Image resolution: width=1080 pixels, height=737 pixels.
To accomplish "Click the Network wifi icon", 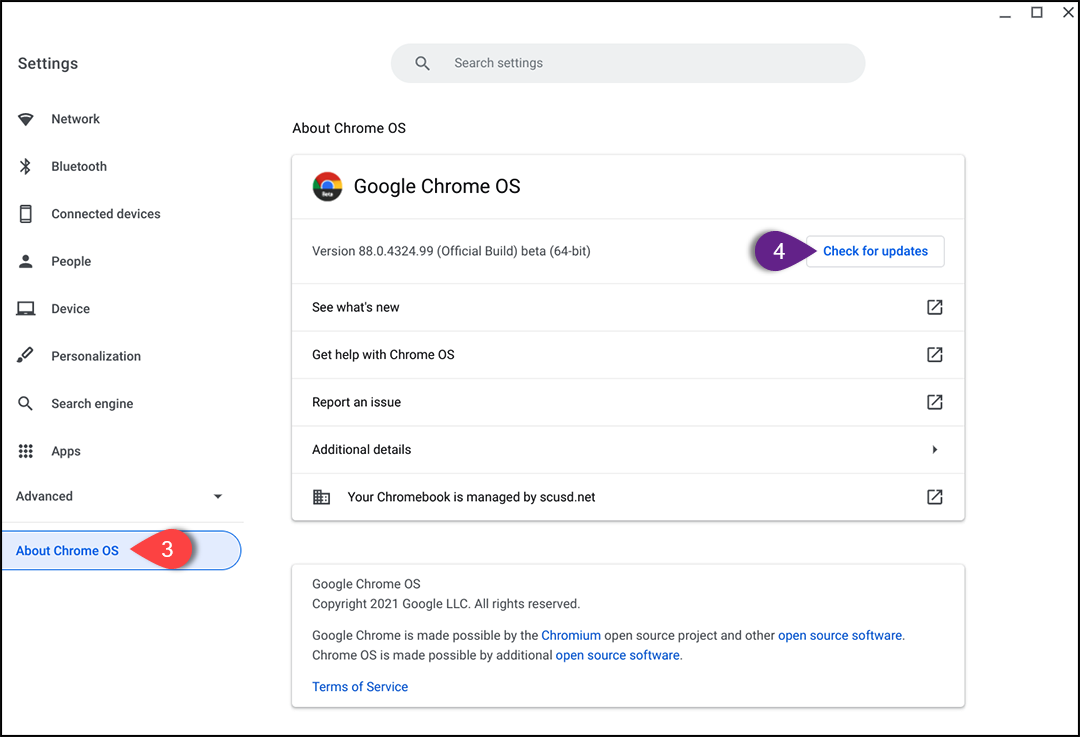I will click(25, 119).
